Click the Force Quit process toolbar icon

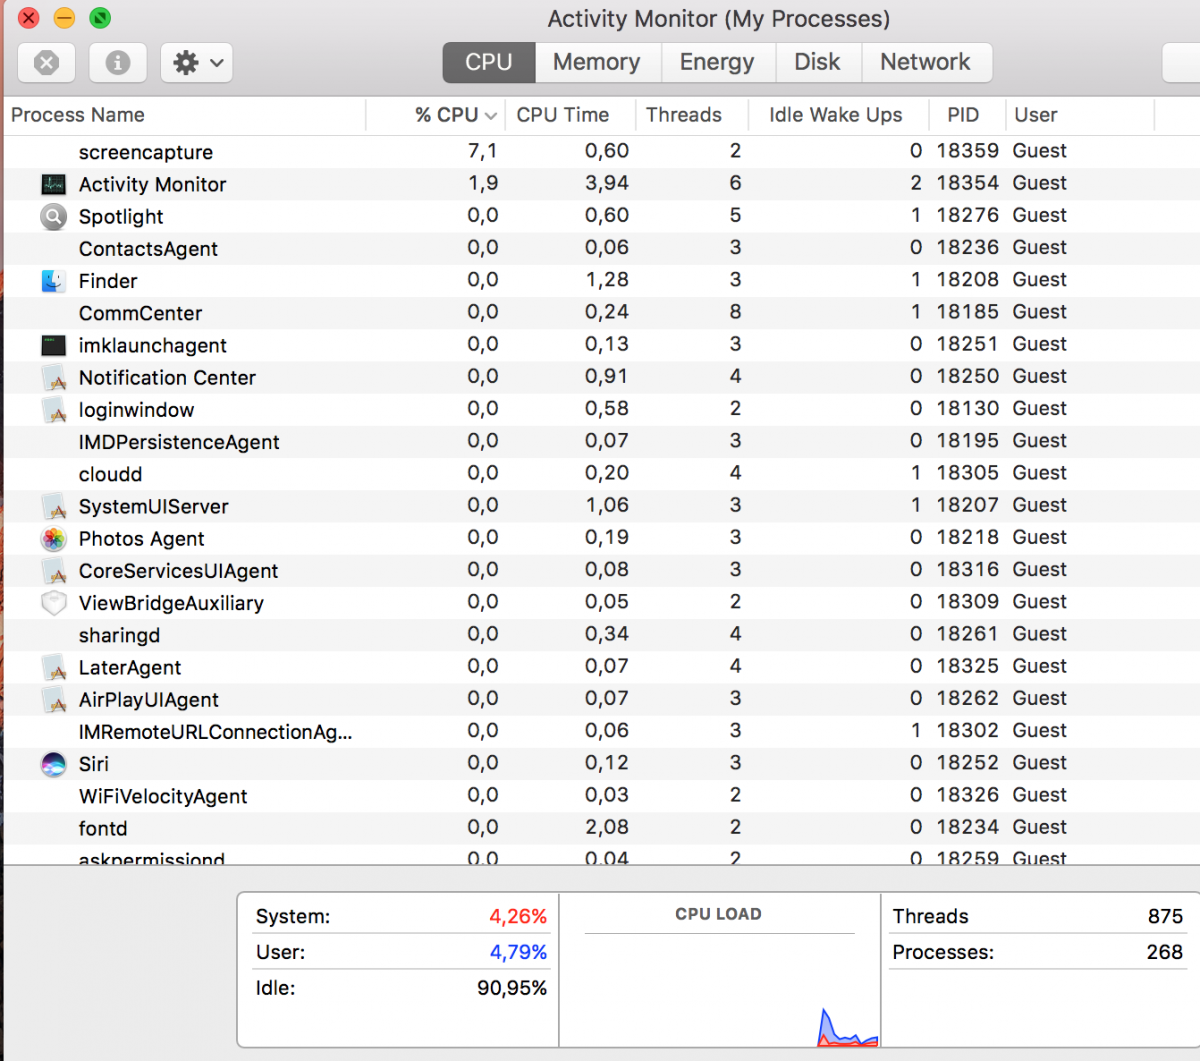click(46, 63)
